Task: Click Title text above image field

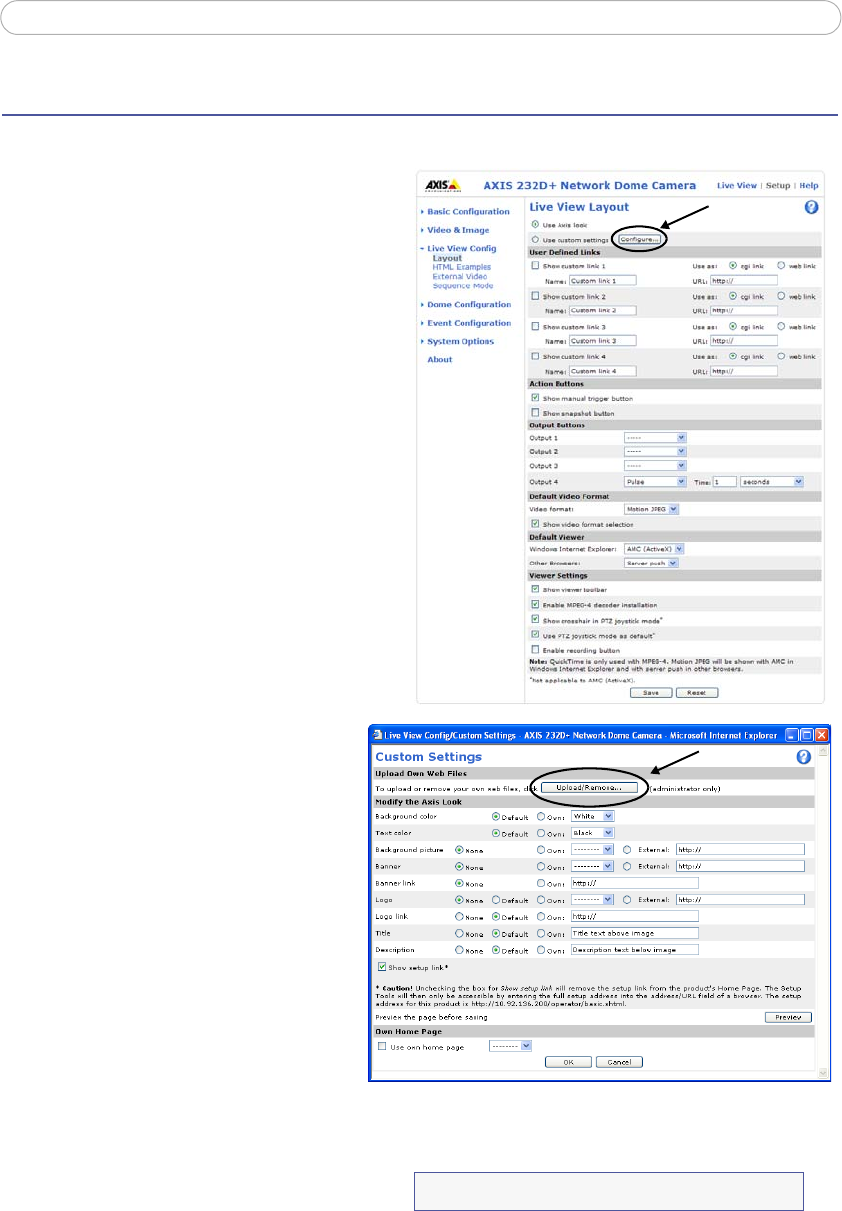Action: [x=634, y=932]
